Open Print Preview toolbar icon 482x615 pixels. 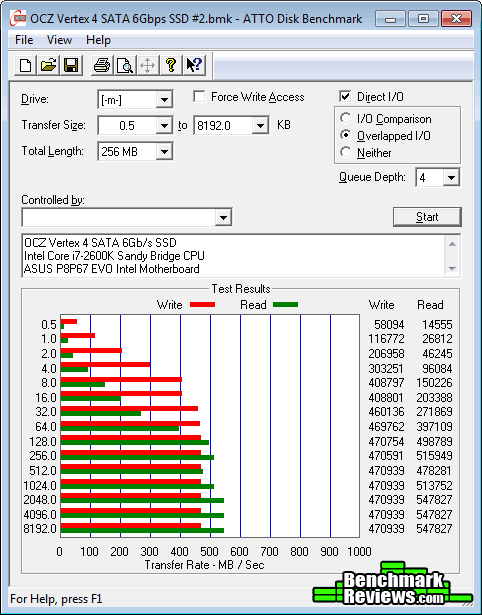125,65
